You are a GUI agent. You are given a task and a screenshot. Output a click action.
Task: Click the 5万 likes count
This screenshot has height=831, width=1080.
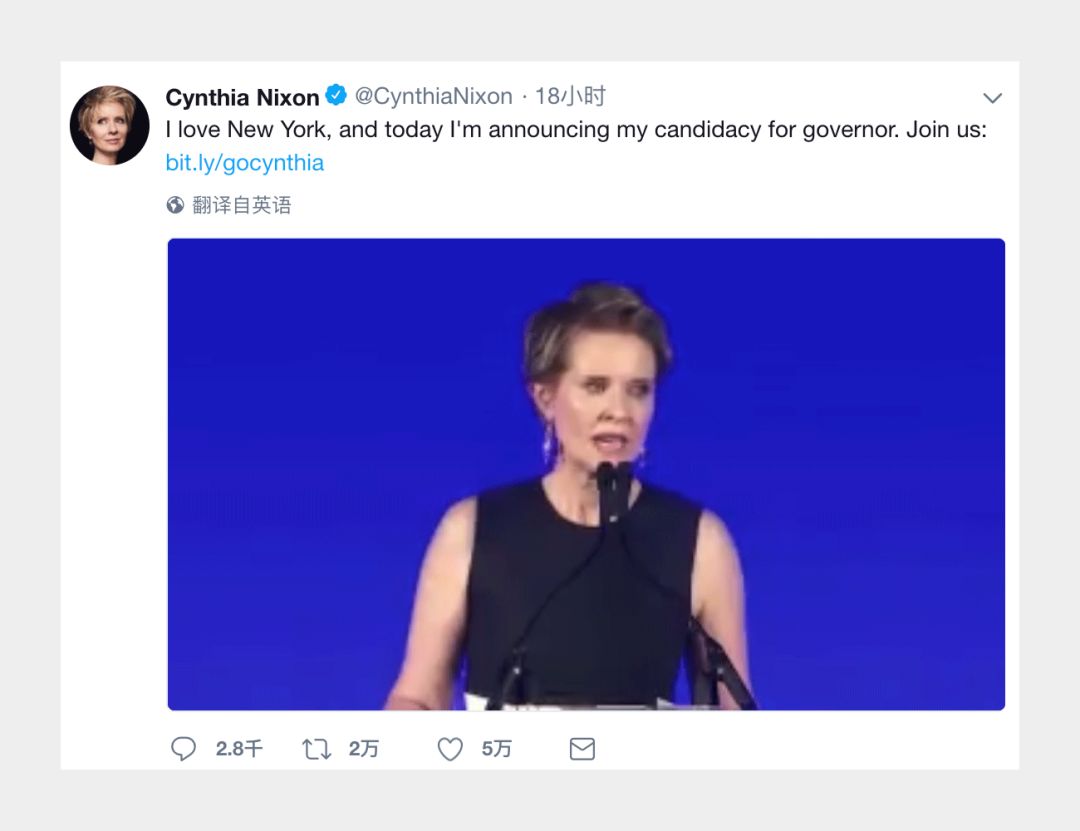(496, 749)
